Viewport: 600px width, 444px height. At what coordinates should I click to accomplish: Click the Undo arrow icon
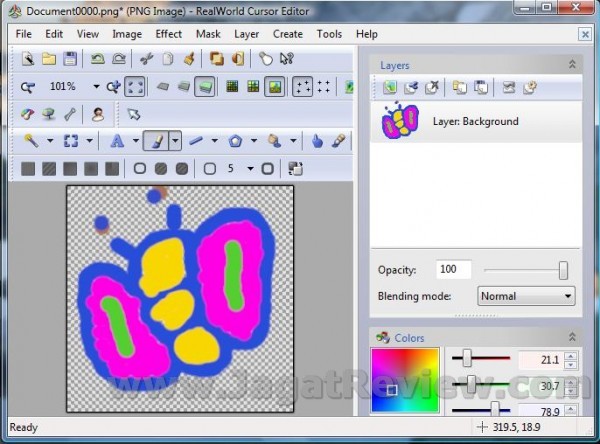(98, 60)
